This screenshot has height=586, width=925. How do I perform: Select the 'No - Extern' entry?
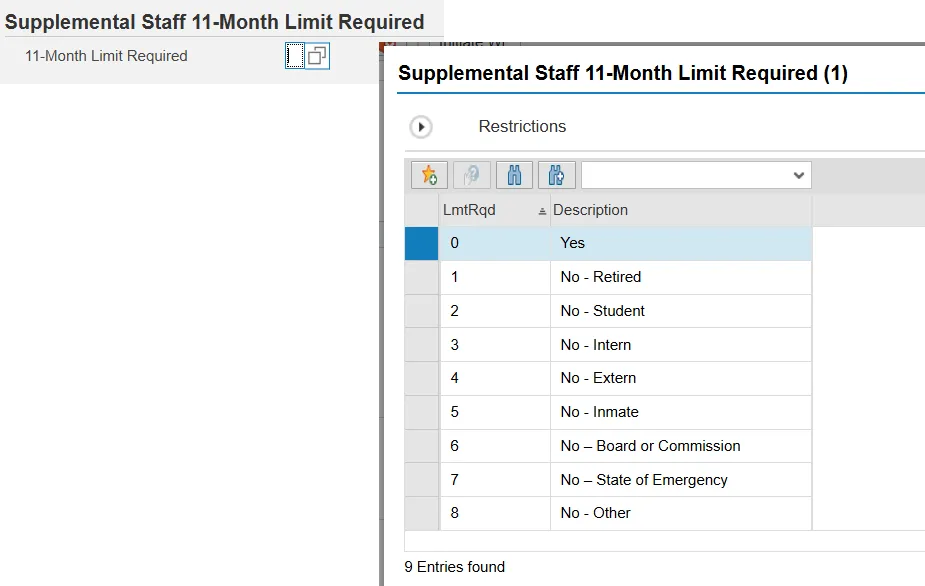(598, 378)
